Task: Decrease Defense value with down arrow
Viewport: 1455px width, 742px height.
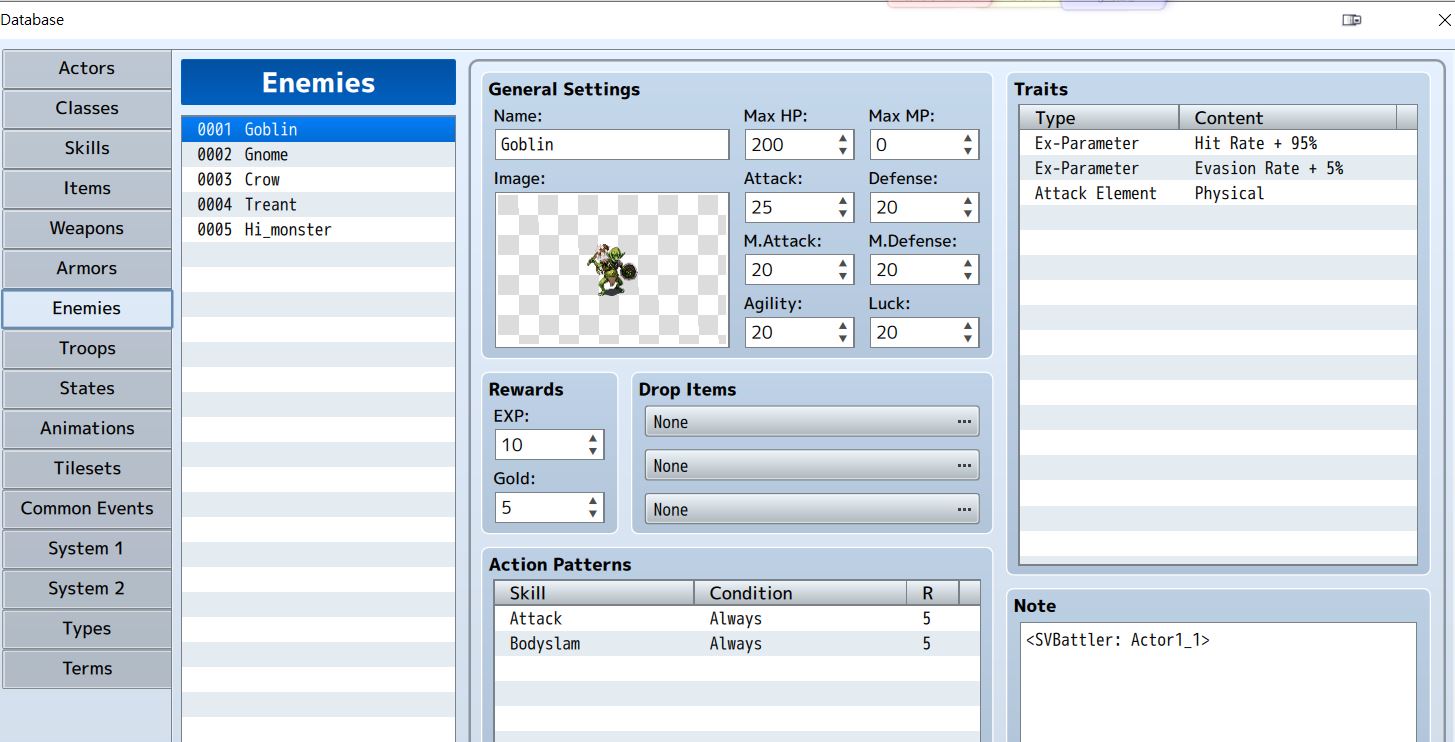Action: [968, 214]
